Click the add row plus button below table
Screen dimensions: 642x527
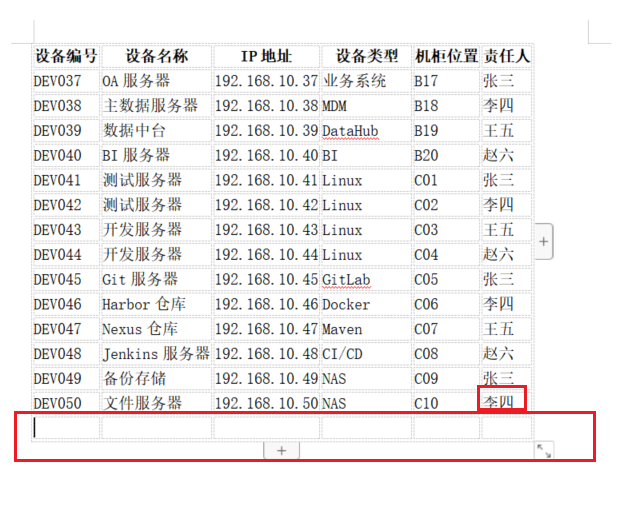[x=281, y=451]
